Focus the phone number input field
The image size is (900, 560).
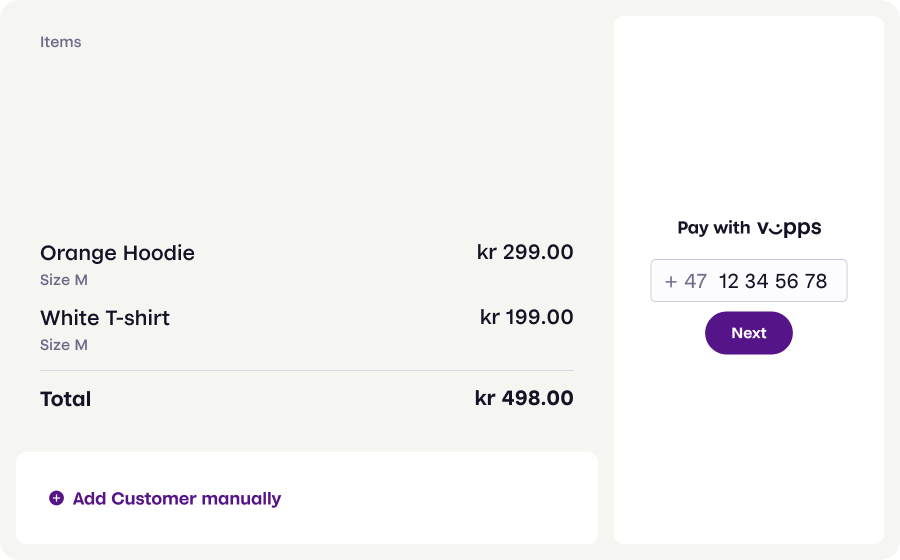(773, 281)
